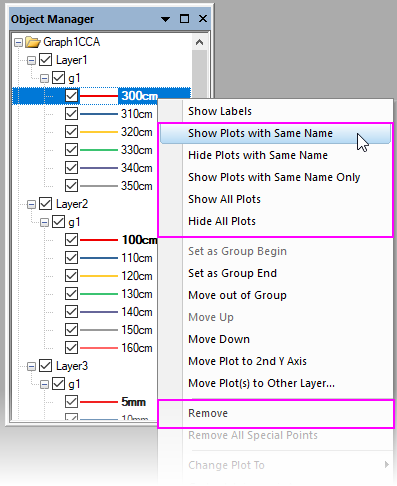Viewport: 397px width, 486px height.
Task: Uncheck the Layer1 checkbox
Action: coord(46,60)
